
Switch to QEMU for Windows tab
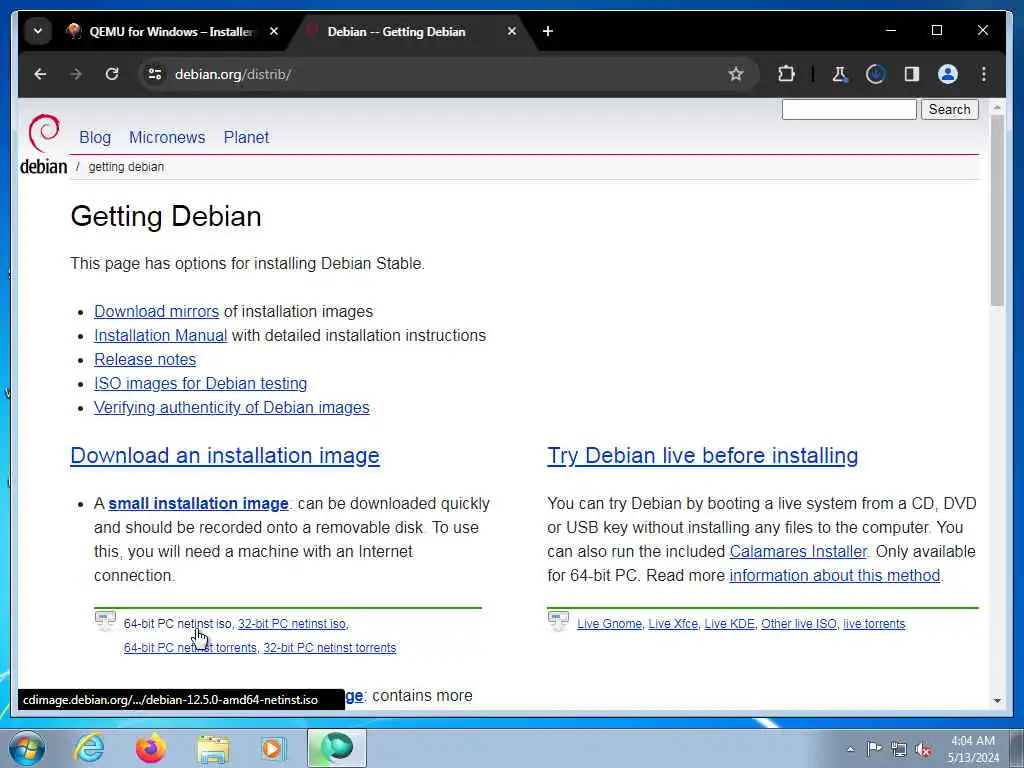(170, 31)
